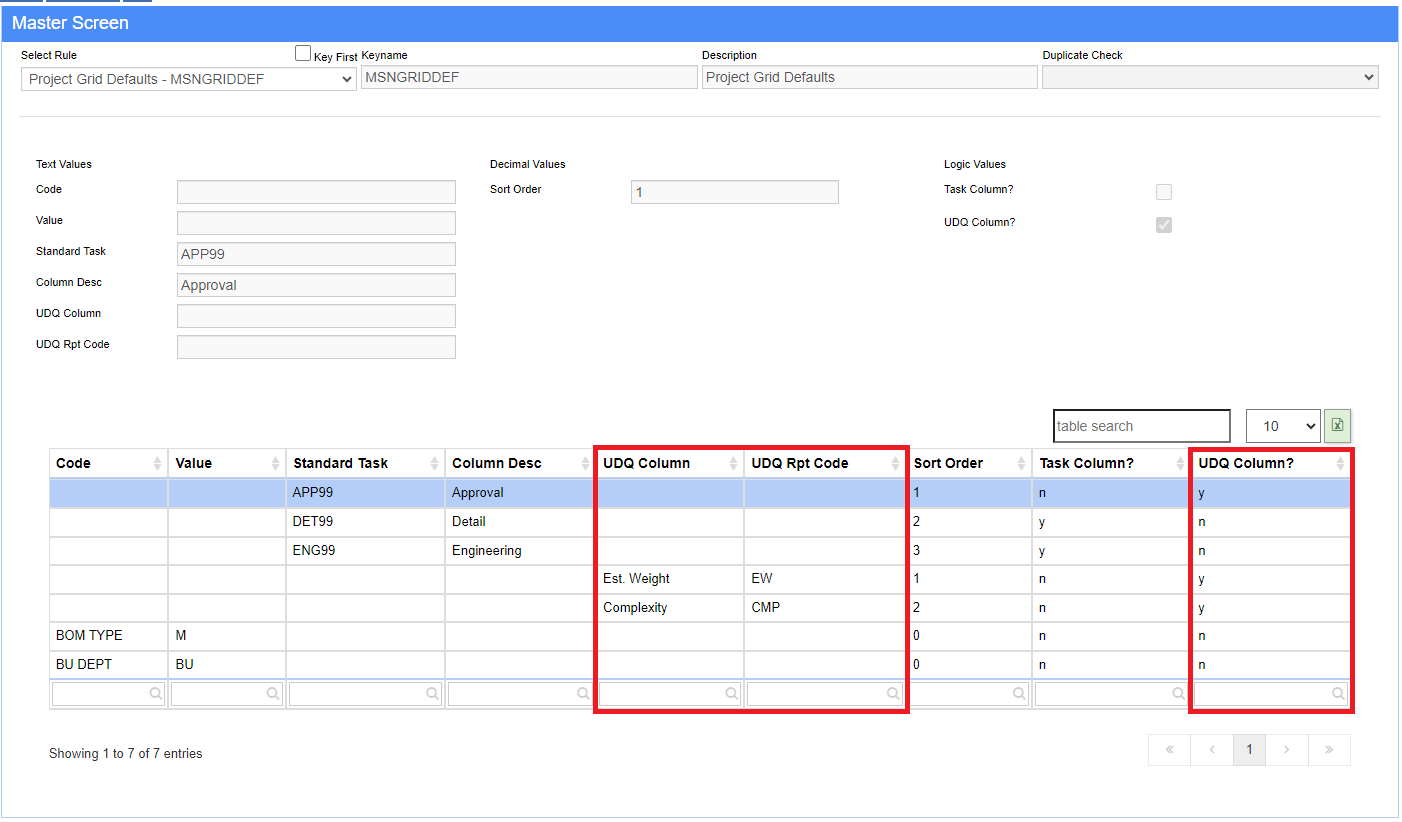The height and width of the screenshot is (822, 1402).
Task: Click the Excel export icon
Action: pos(1337,426)
